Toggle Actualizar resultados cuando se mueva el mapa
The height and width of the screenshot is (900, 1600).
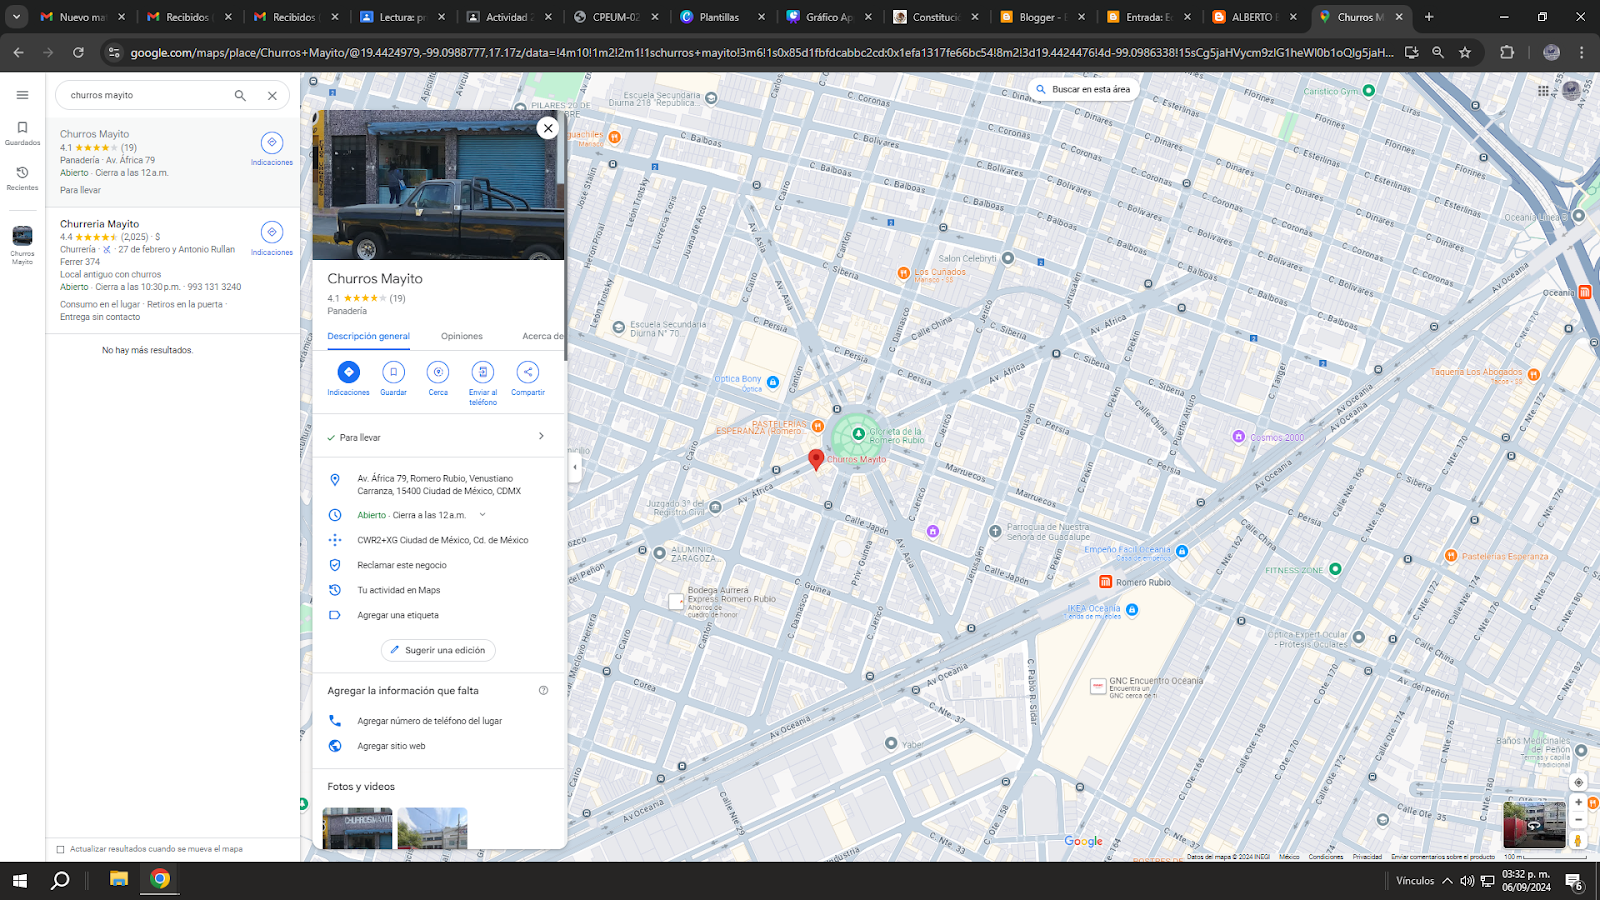60,849
